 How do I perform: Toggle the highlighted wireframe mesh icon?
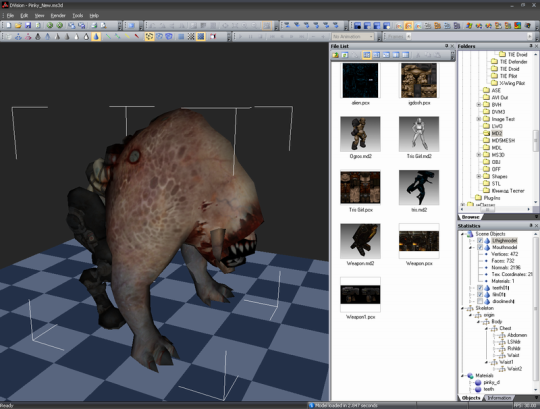(x=149, y=36)
